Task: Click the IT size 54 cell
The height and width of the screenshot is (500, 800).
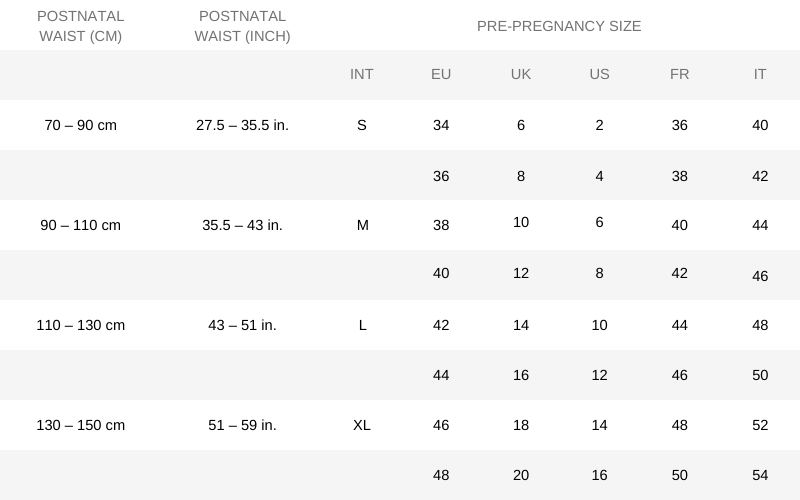Action: pyautogui.click(x=760, y=475)
